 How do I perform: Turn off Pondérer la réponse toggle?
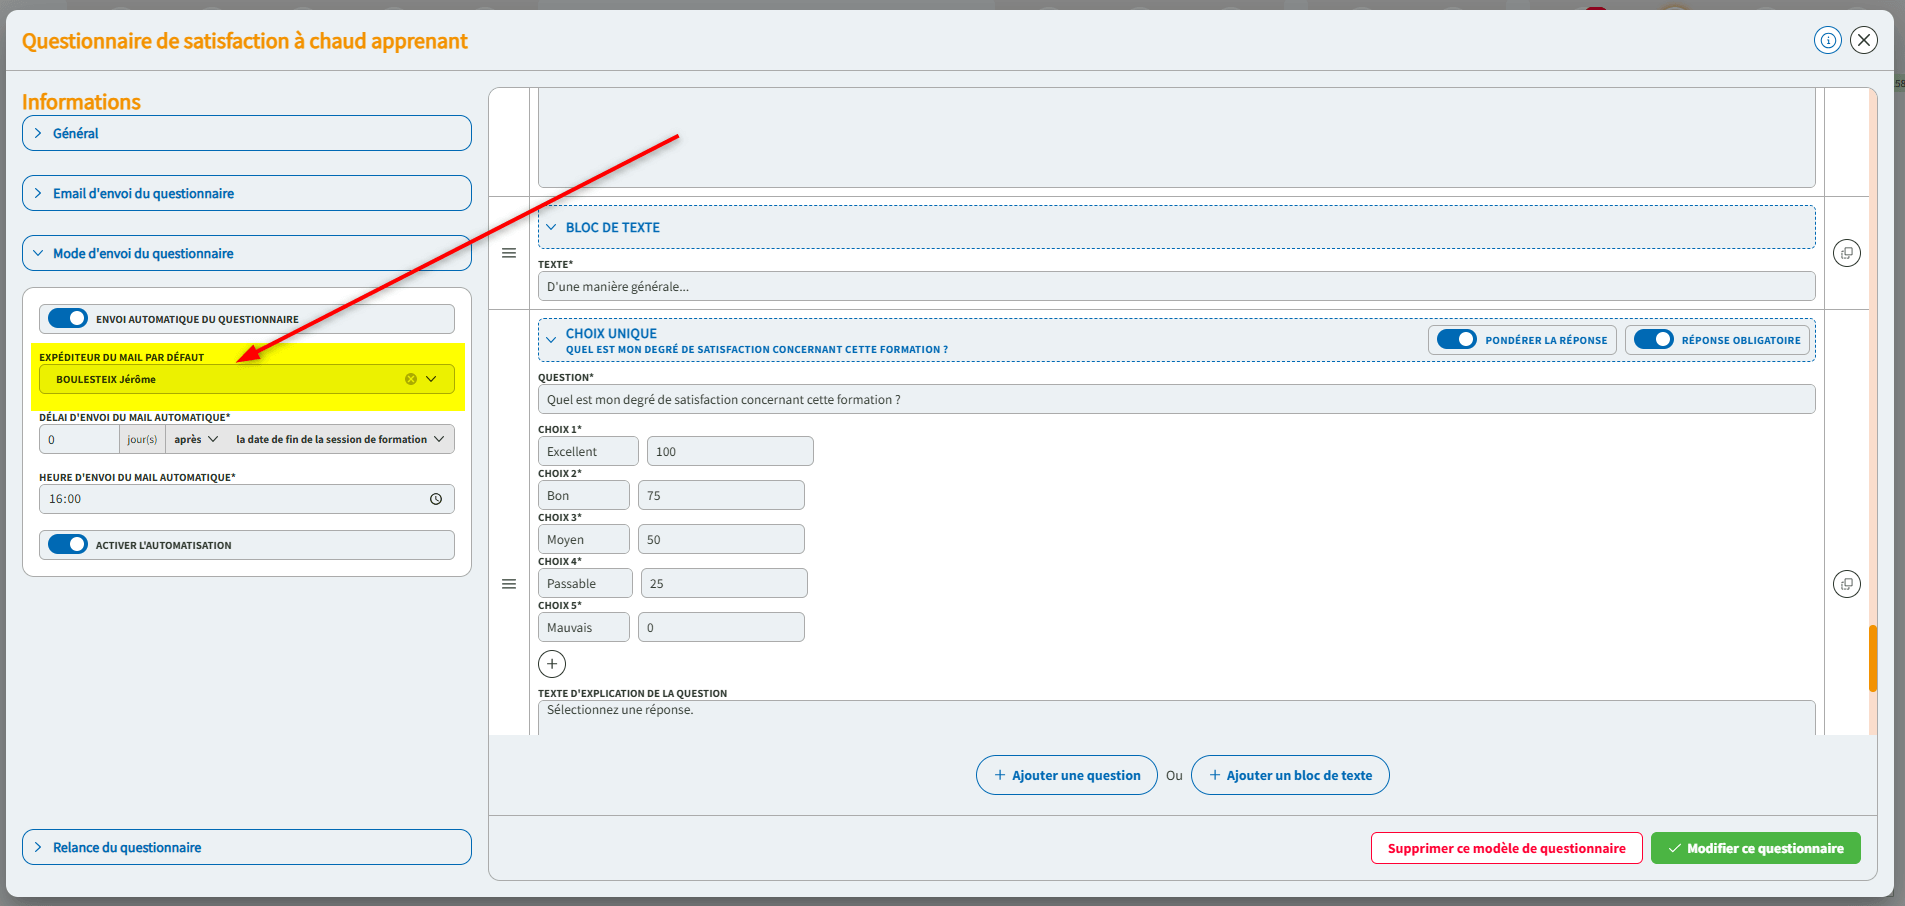click(x=1456, y=340)
